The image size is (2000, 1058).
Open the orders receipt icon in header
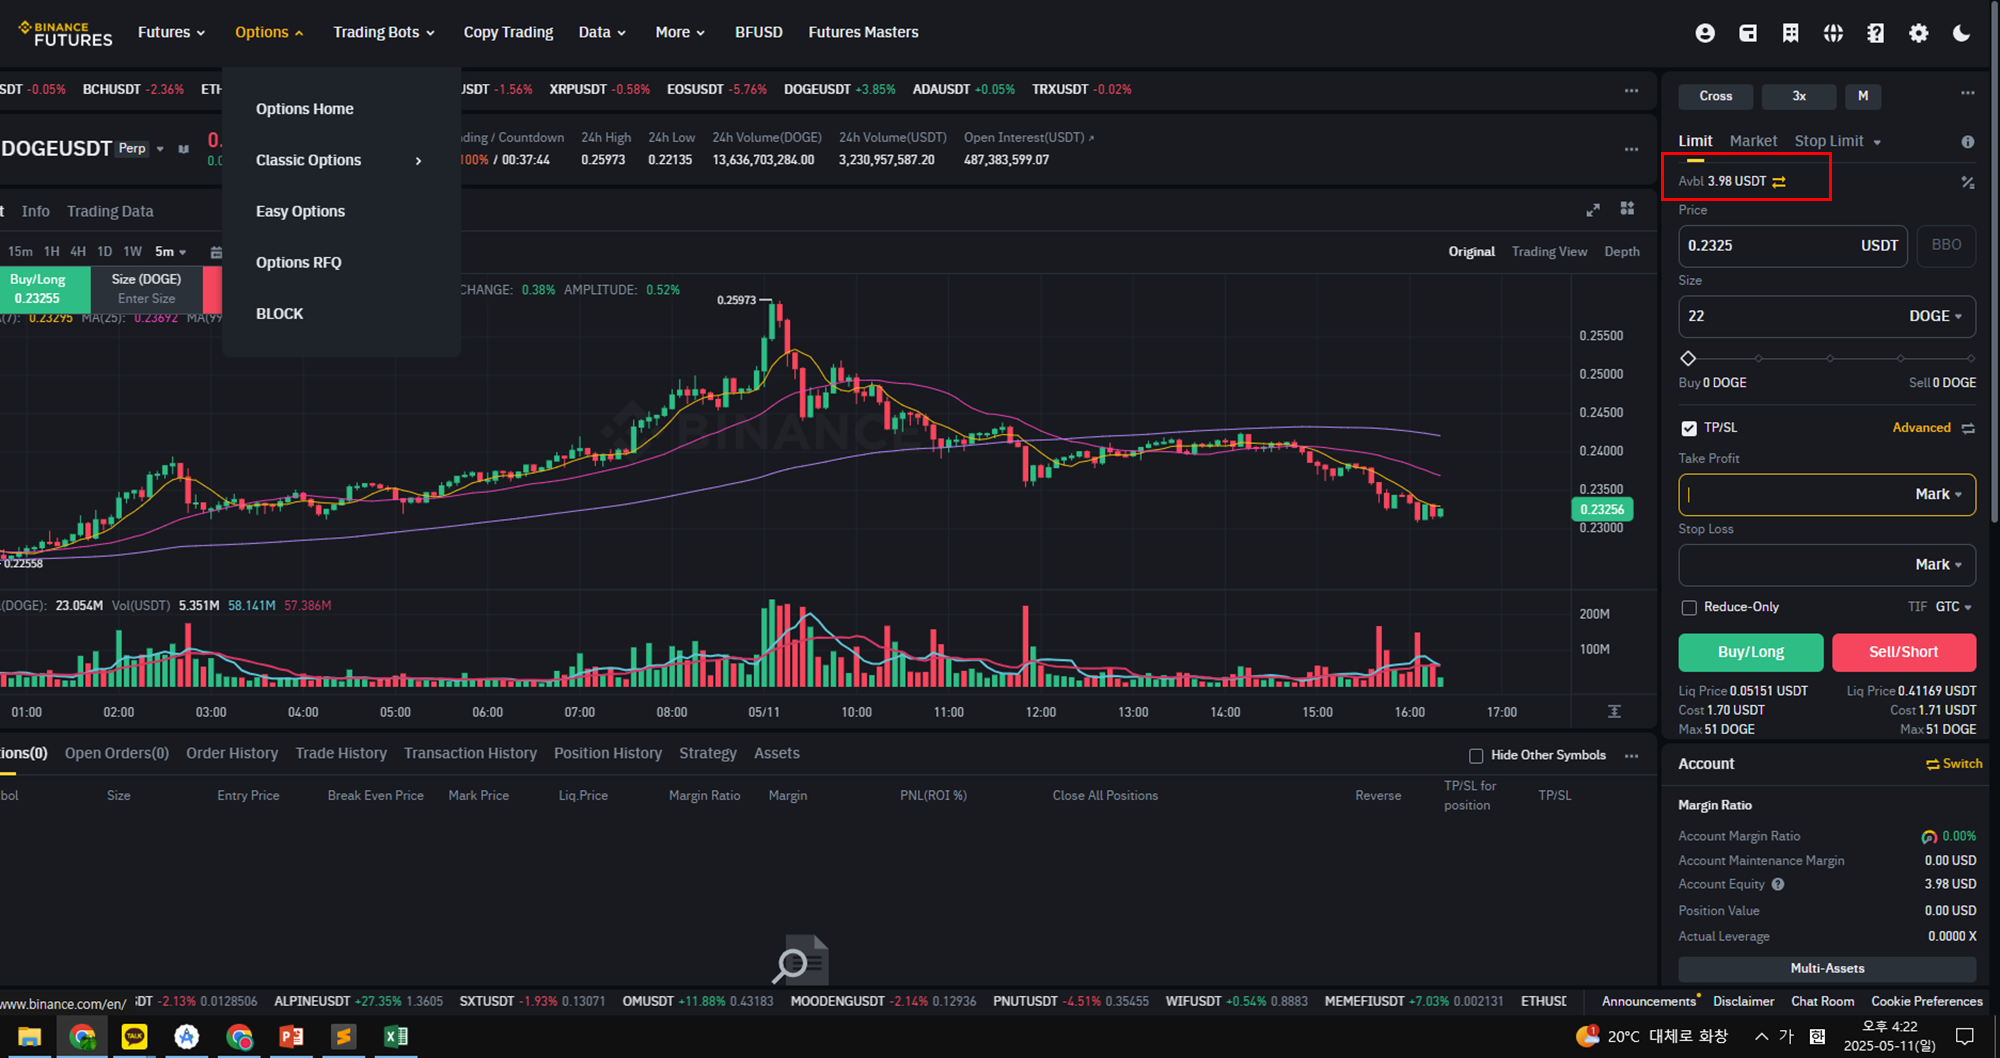pyautogui.click(x=1790, y=33)
